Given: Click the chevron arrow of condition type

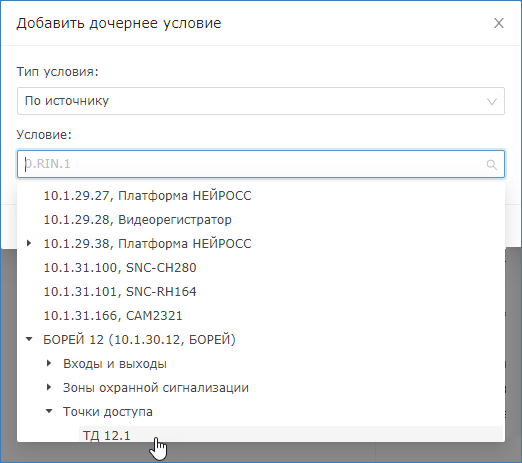Looking at the screenshot, I should coord(492,101).
